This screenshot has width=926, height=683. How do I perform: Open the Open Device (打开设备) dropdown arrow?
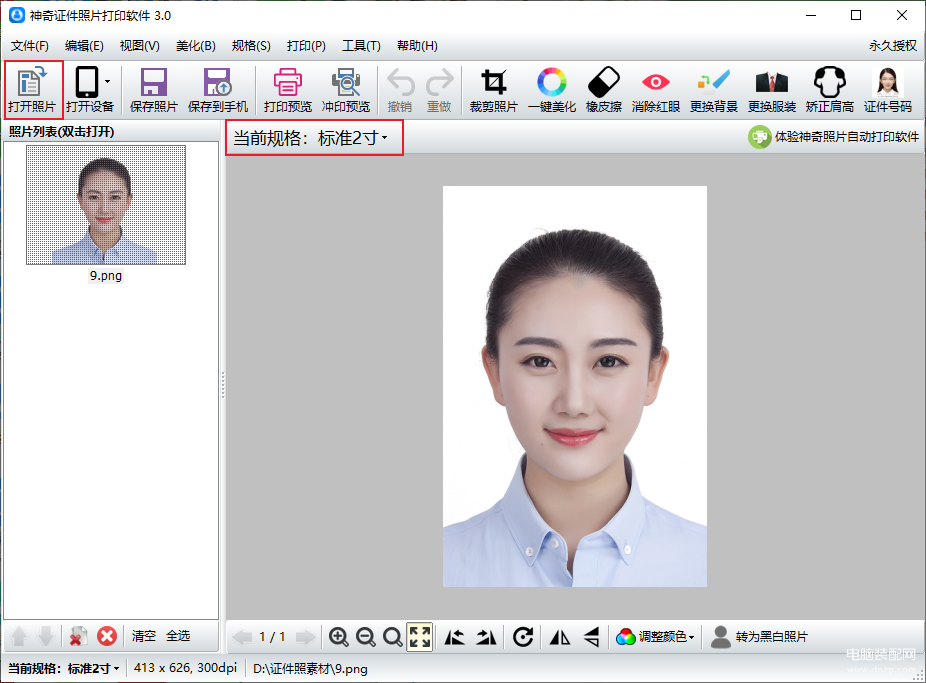pos(107,81)
